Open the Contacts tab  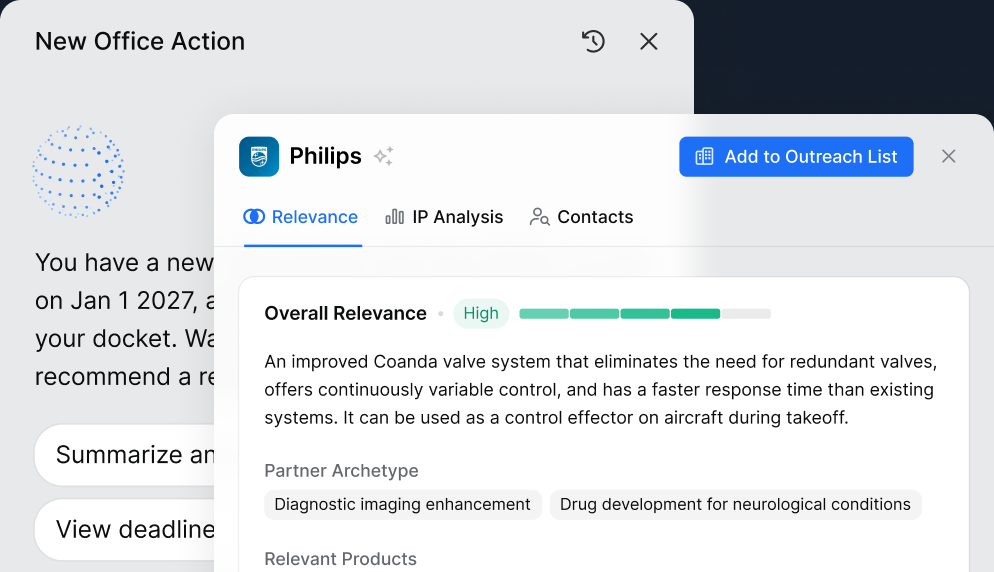(x=581, y=217)
